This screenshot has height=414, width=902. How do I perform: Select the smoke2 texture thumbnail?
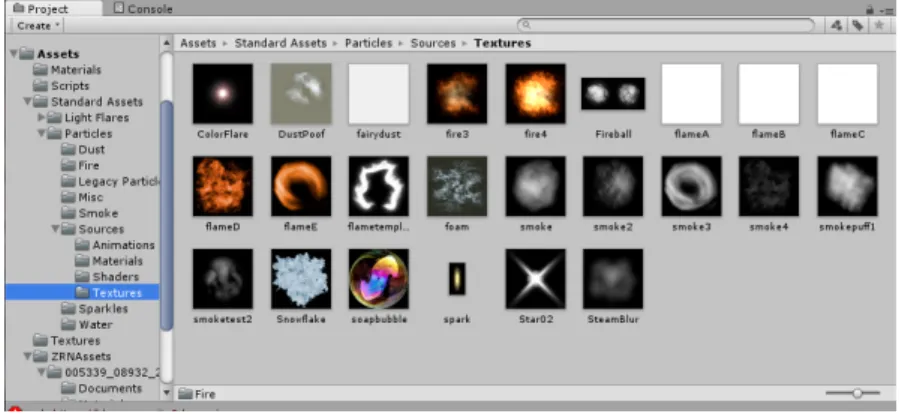tap(613, 186)
